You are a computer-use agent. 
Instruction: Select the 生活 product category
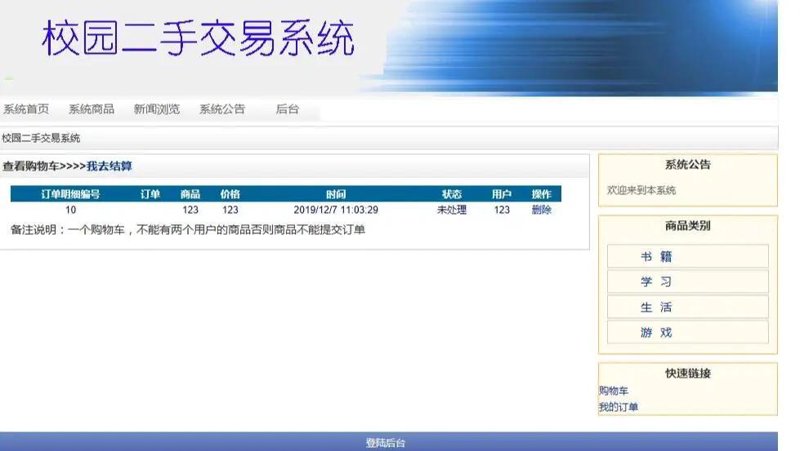click(x=688, y=307)
